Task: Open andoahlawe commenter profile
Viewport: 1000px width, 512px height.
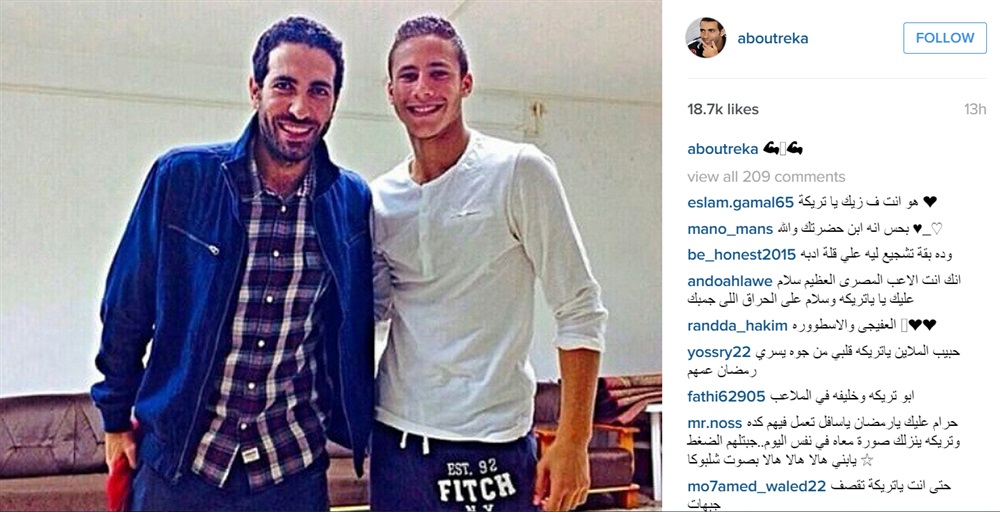Action: tap(730, 281)
